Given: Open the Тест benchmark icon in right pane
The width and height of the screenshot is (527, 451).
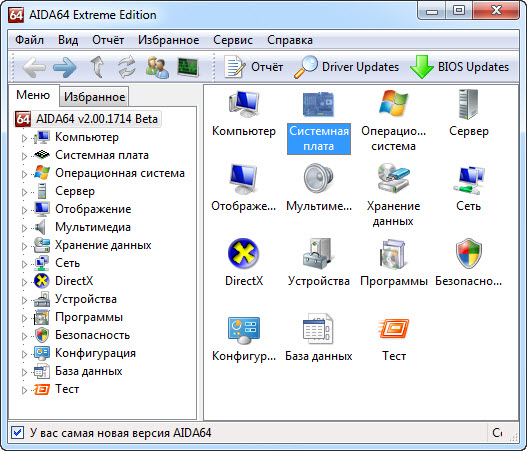Looking at the screenshot, I should [394, 329].
